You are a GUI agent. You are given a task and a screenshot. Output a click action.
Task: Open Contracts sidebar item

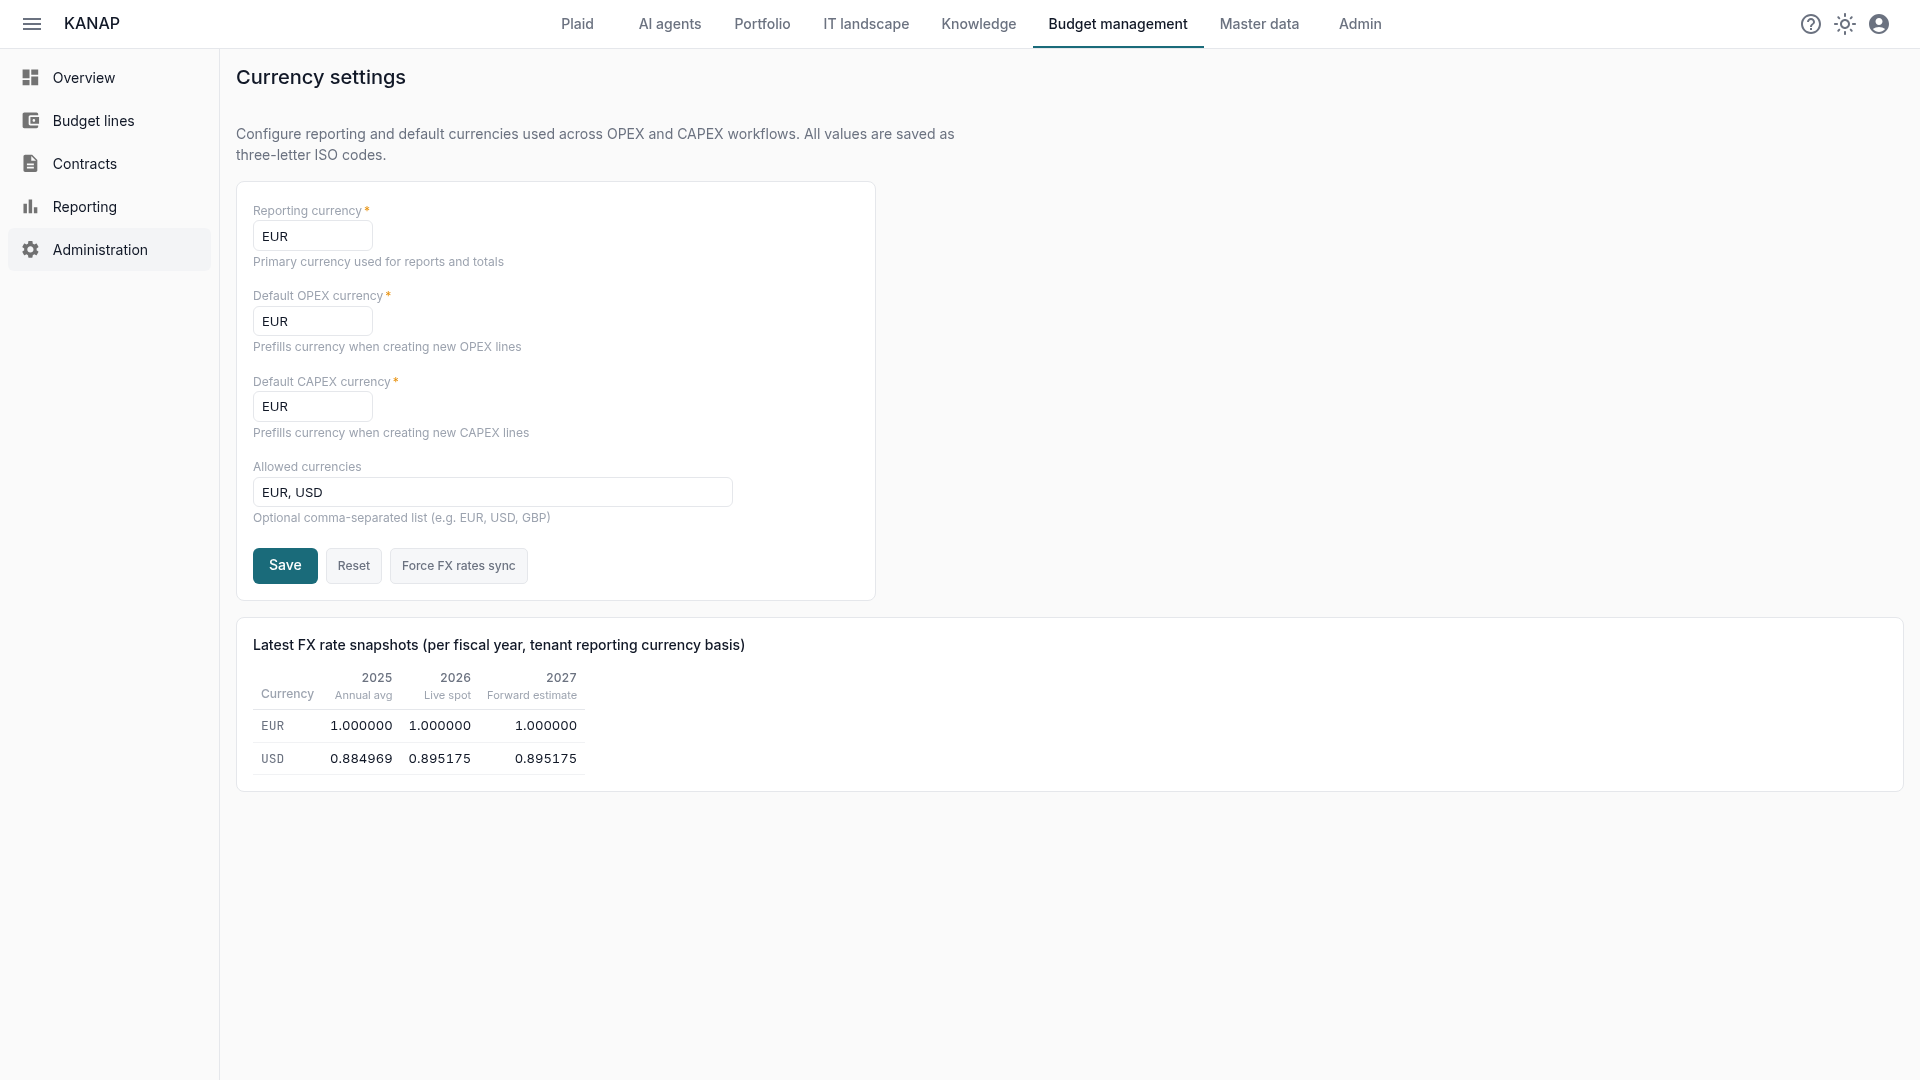pos(109,164)
